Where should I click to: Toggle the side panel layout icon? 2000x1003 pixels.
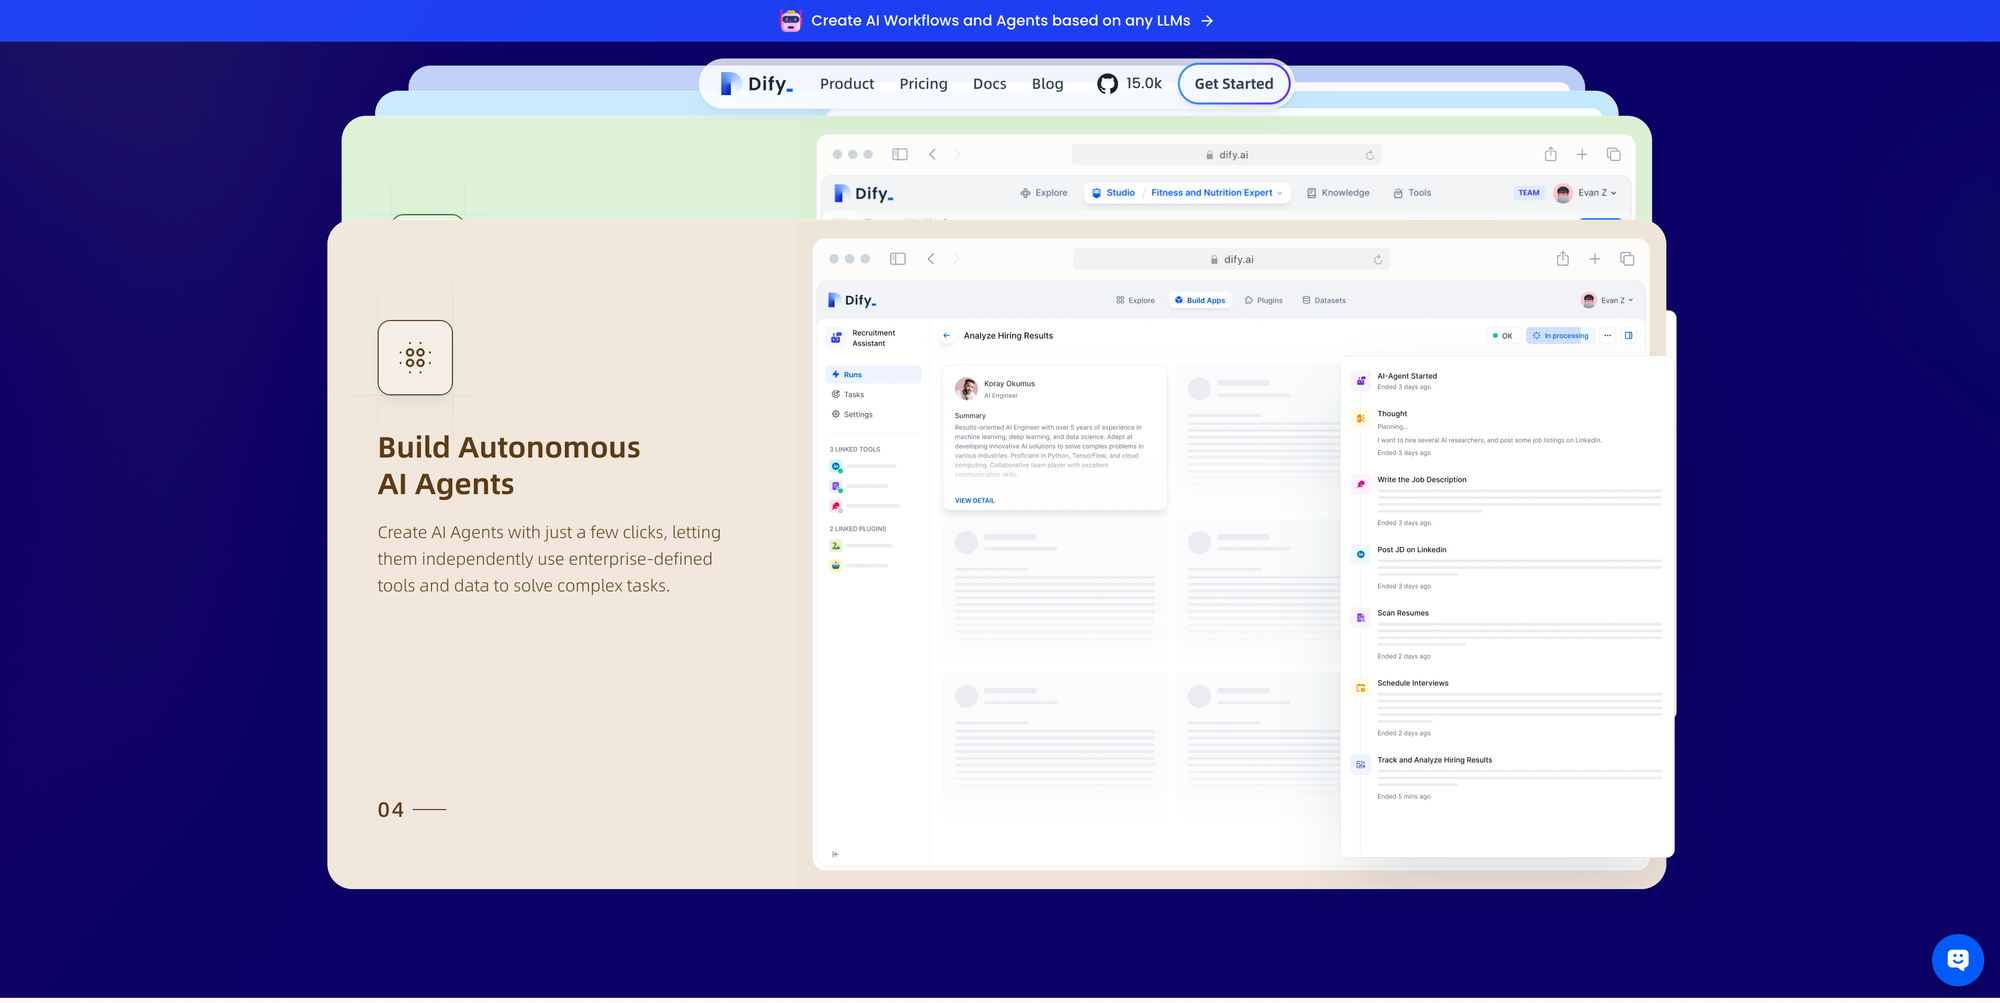click(1629, 337)
